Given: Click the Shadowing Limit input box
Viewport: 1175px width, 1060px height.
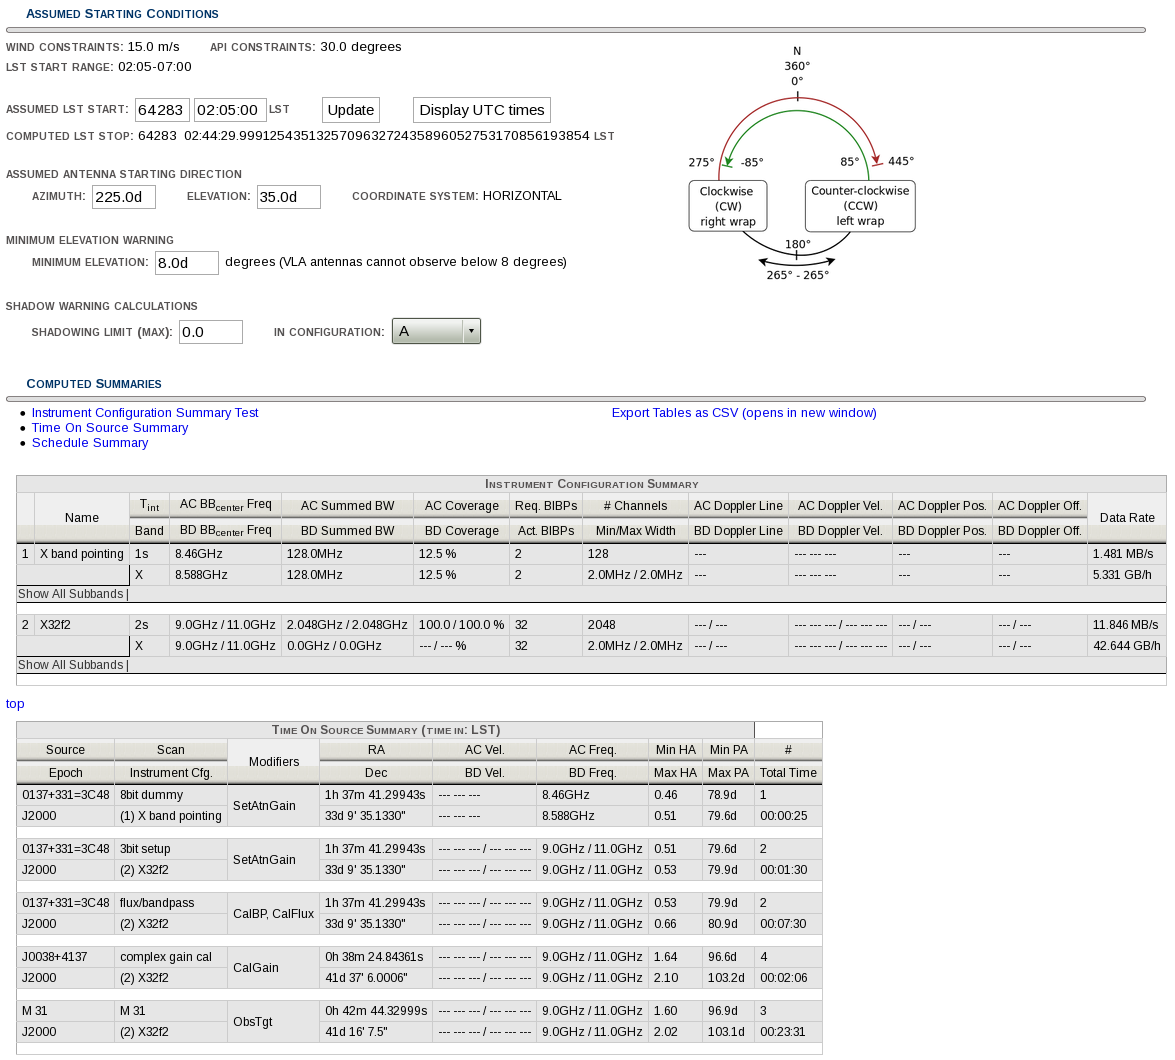Looking at the screenshot, I should point(210,332).
